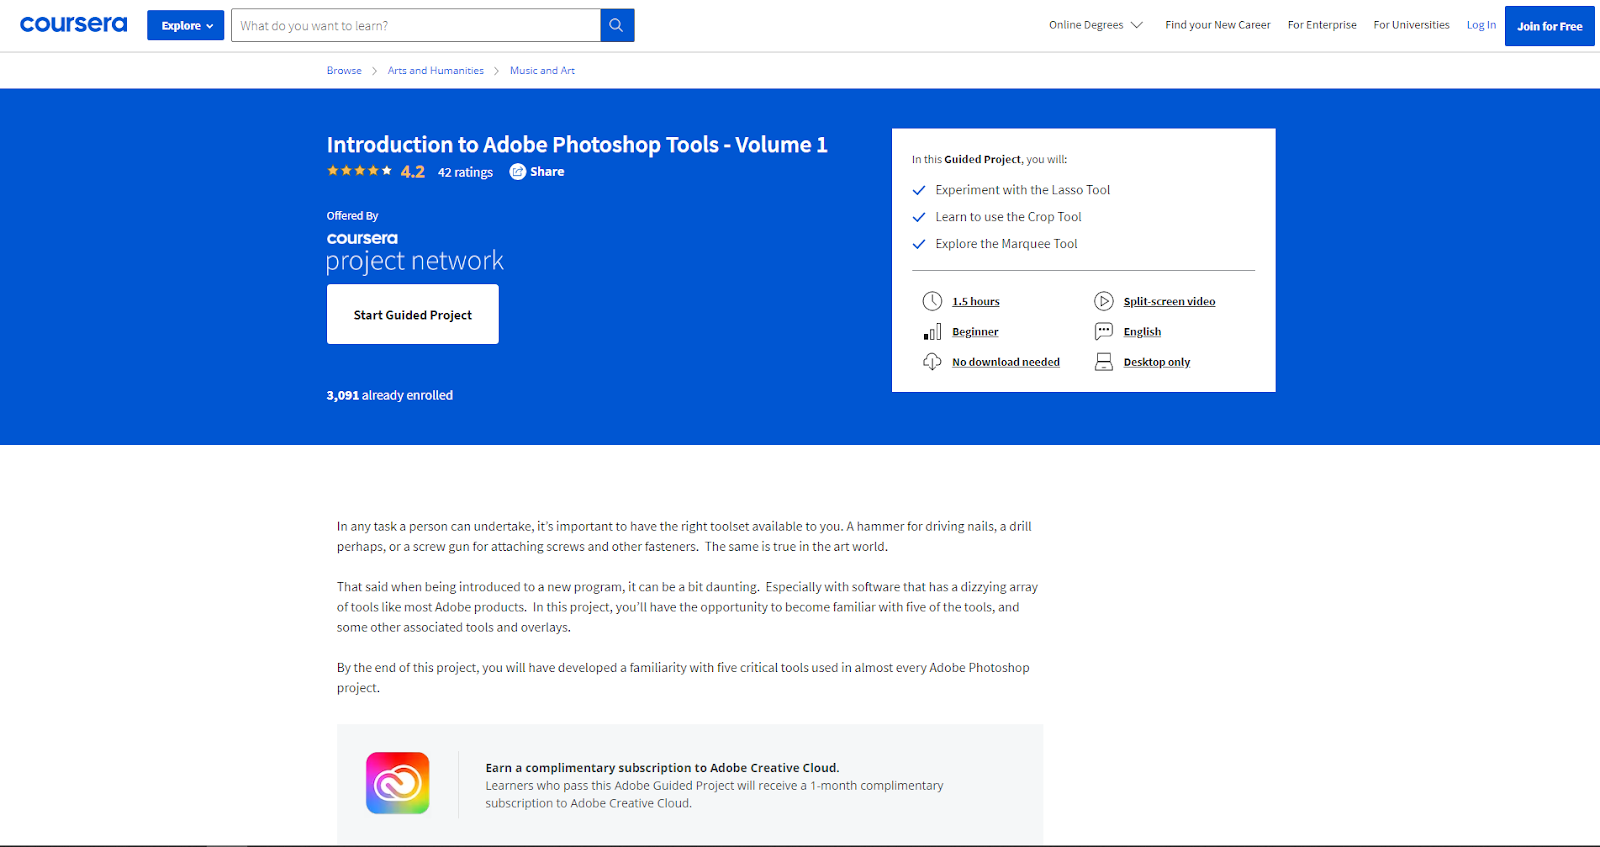This screenshot has height=847, width=1600.
Task: Click the Browse breadcrumb link
Action: pos(344,71)
